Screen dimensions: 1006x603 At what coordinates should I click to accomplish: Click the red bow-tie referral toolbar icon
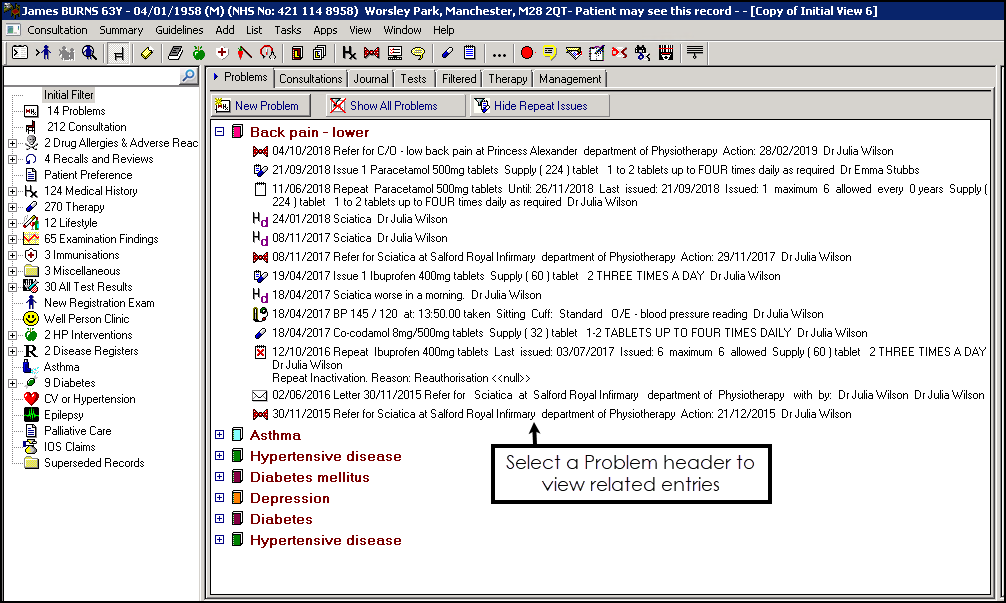click(x=372, y=53)
